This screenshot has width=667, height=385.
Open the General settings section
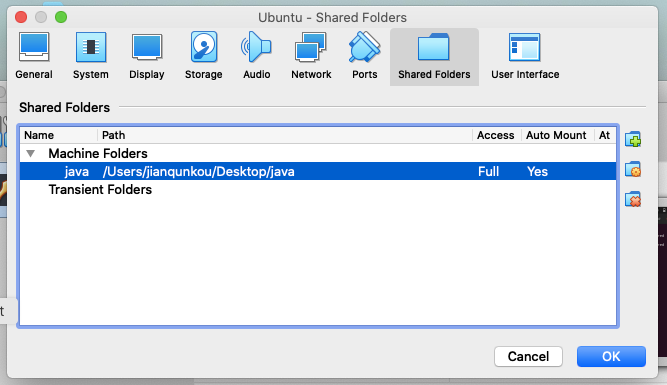pos(34,57)
